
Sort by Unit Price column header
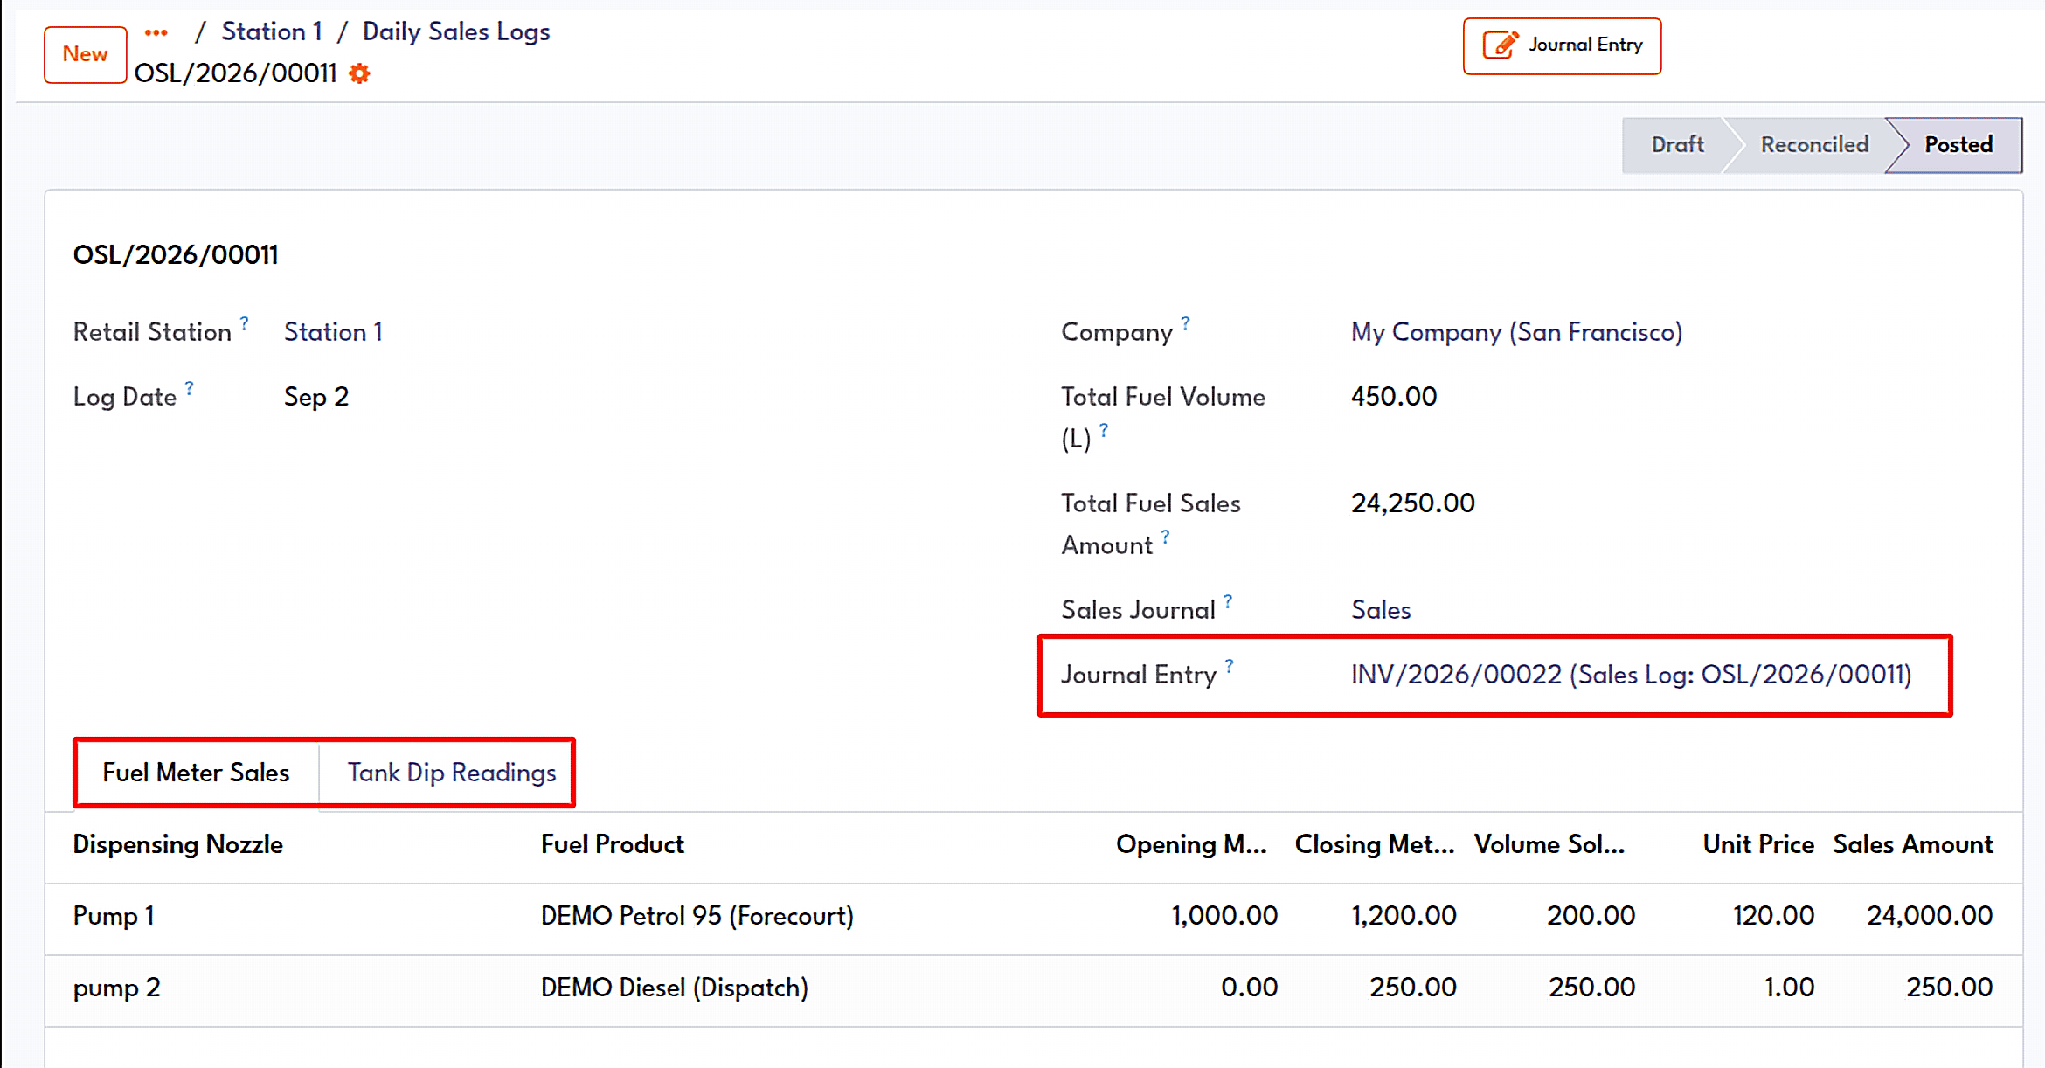[x=1758, y=845]
